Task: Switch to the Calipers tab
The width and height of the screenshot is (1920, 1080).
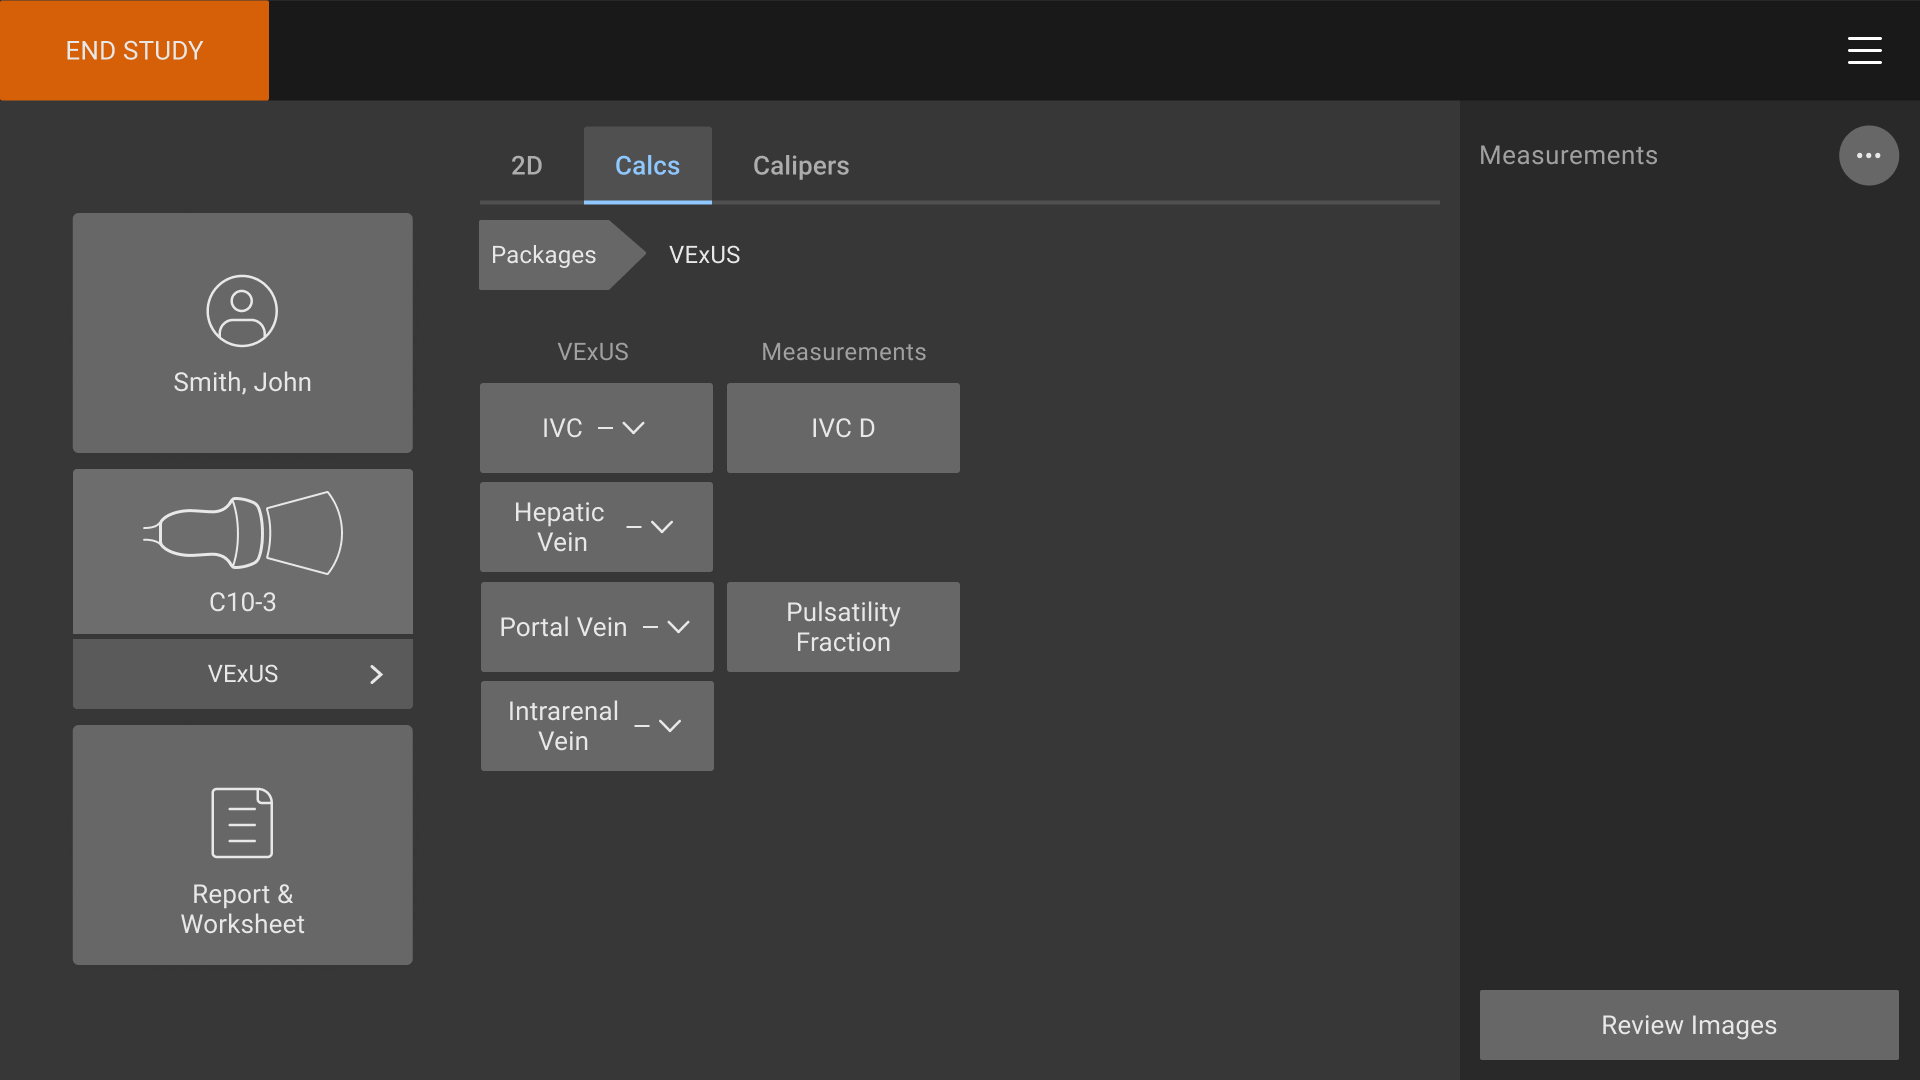Action: click(x=800, y=166)
